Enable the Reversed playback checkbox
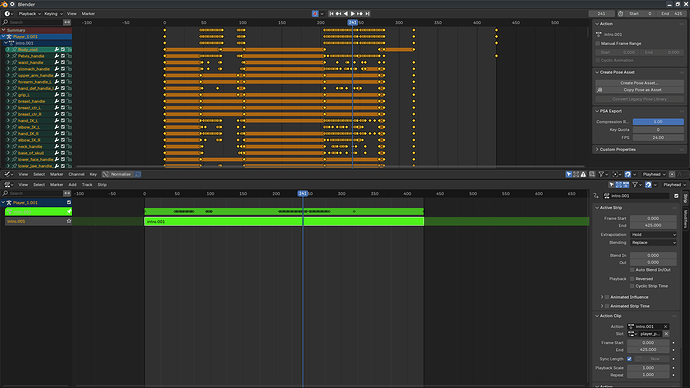This screenshot has height=388, width=690. [x=632, y=279]
